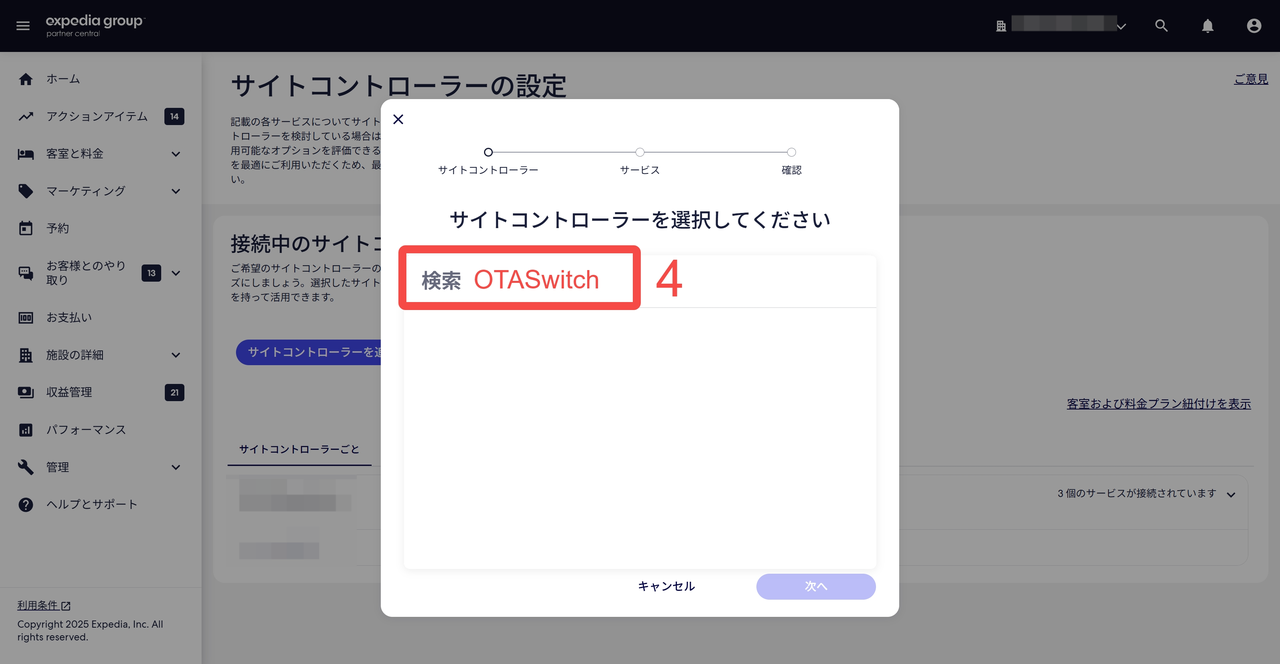Click the building icon for 施設の詳細
This screenshot has height=664, width=1280.
click(26, 355)
